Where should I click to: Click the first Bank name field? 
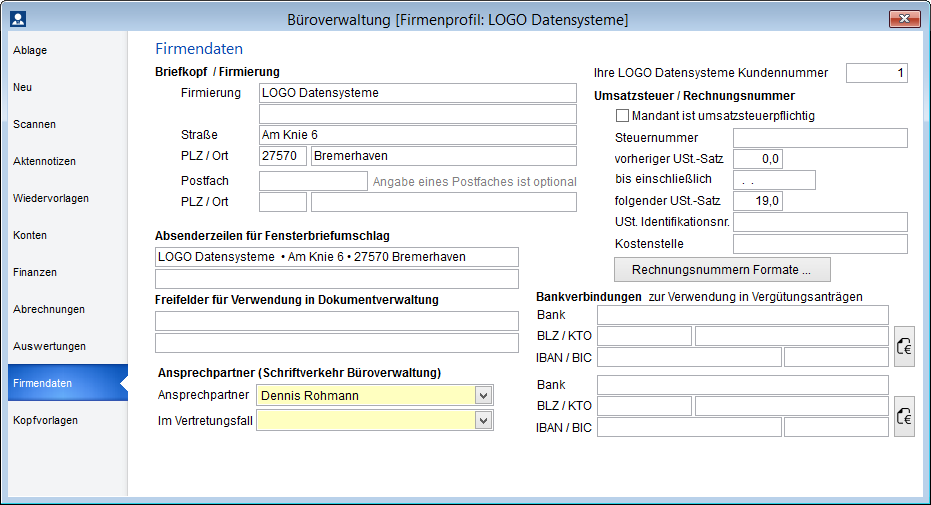pyautogui.click(x=743, y=315)
